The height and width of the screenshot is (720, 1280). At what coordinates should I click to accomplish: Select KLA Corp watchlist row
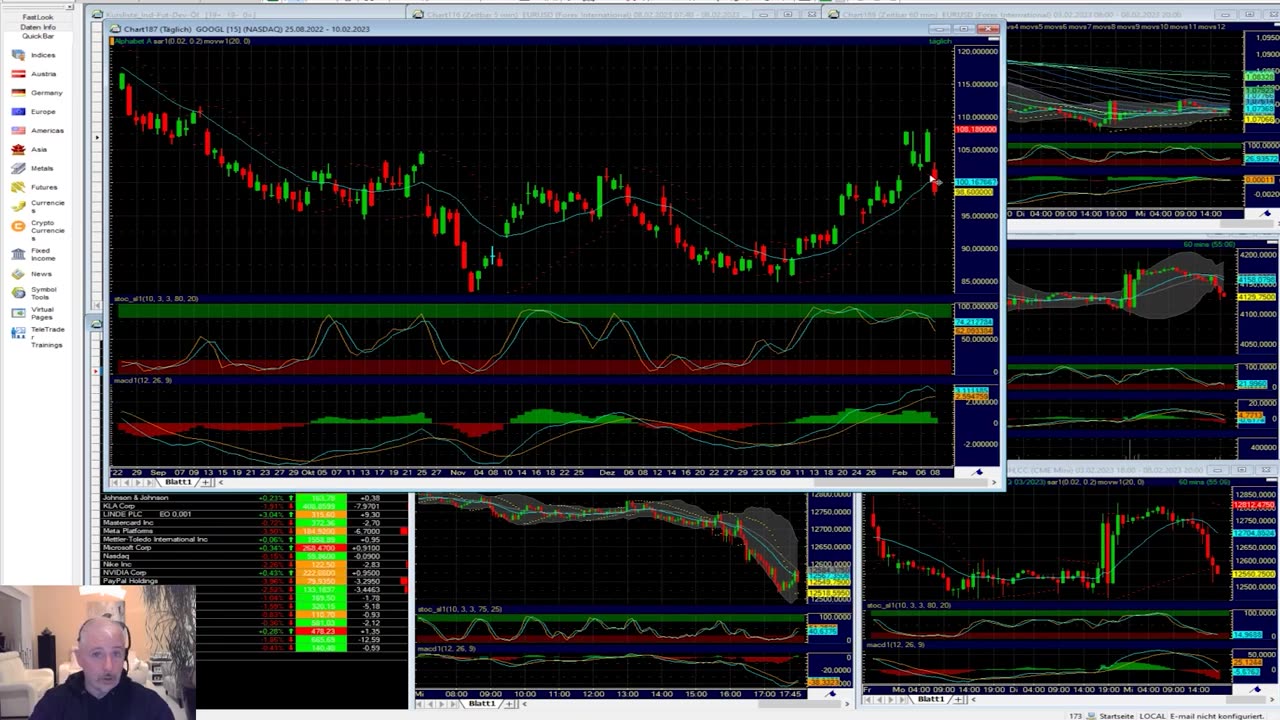tap(255, 506)
